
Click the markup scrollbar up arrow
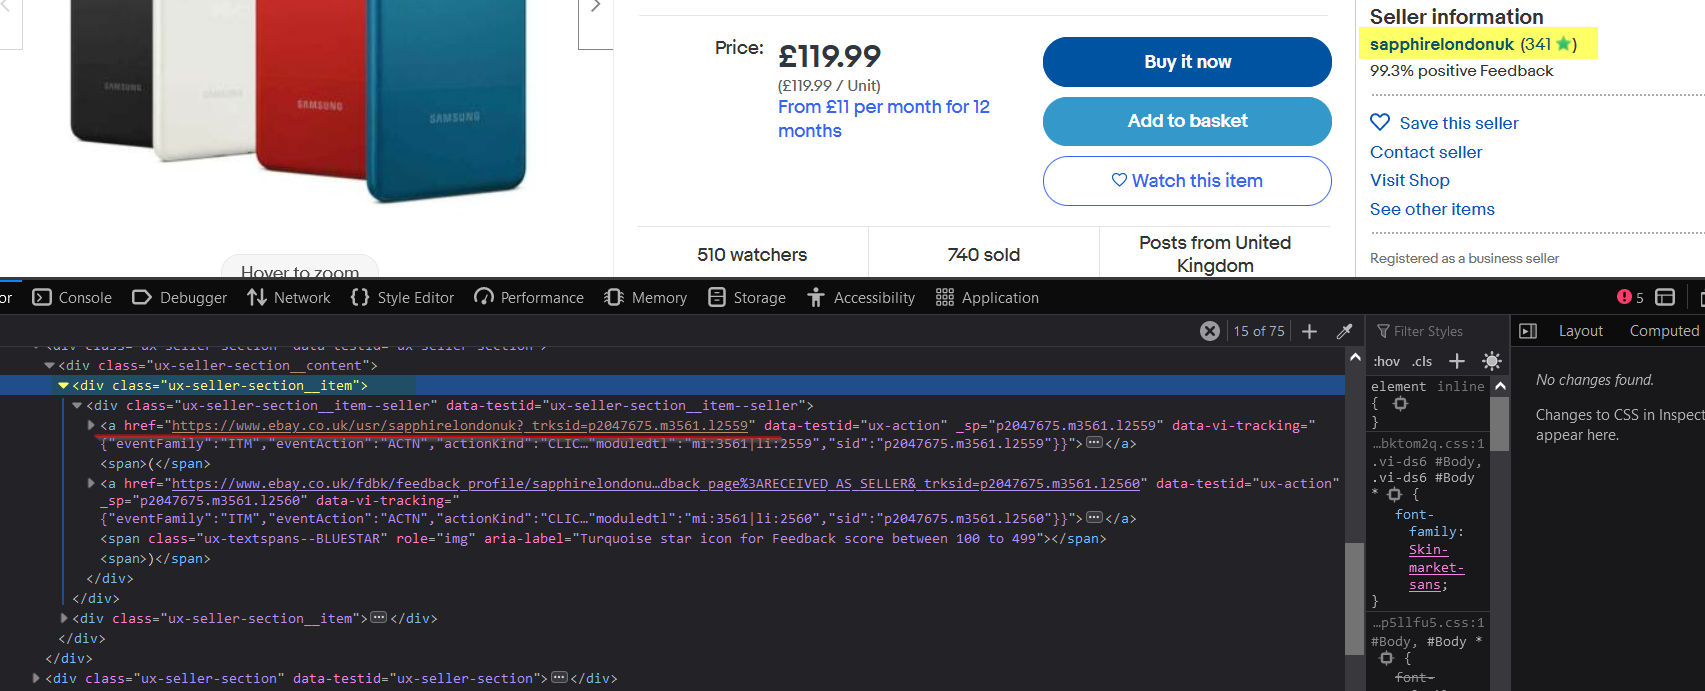(x=1355, y=356)
